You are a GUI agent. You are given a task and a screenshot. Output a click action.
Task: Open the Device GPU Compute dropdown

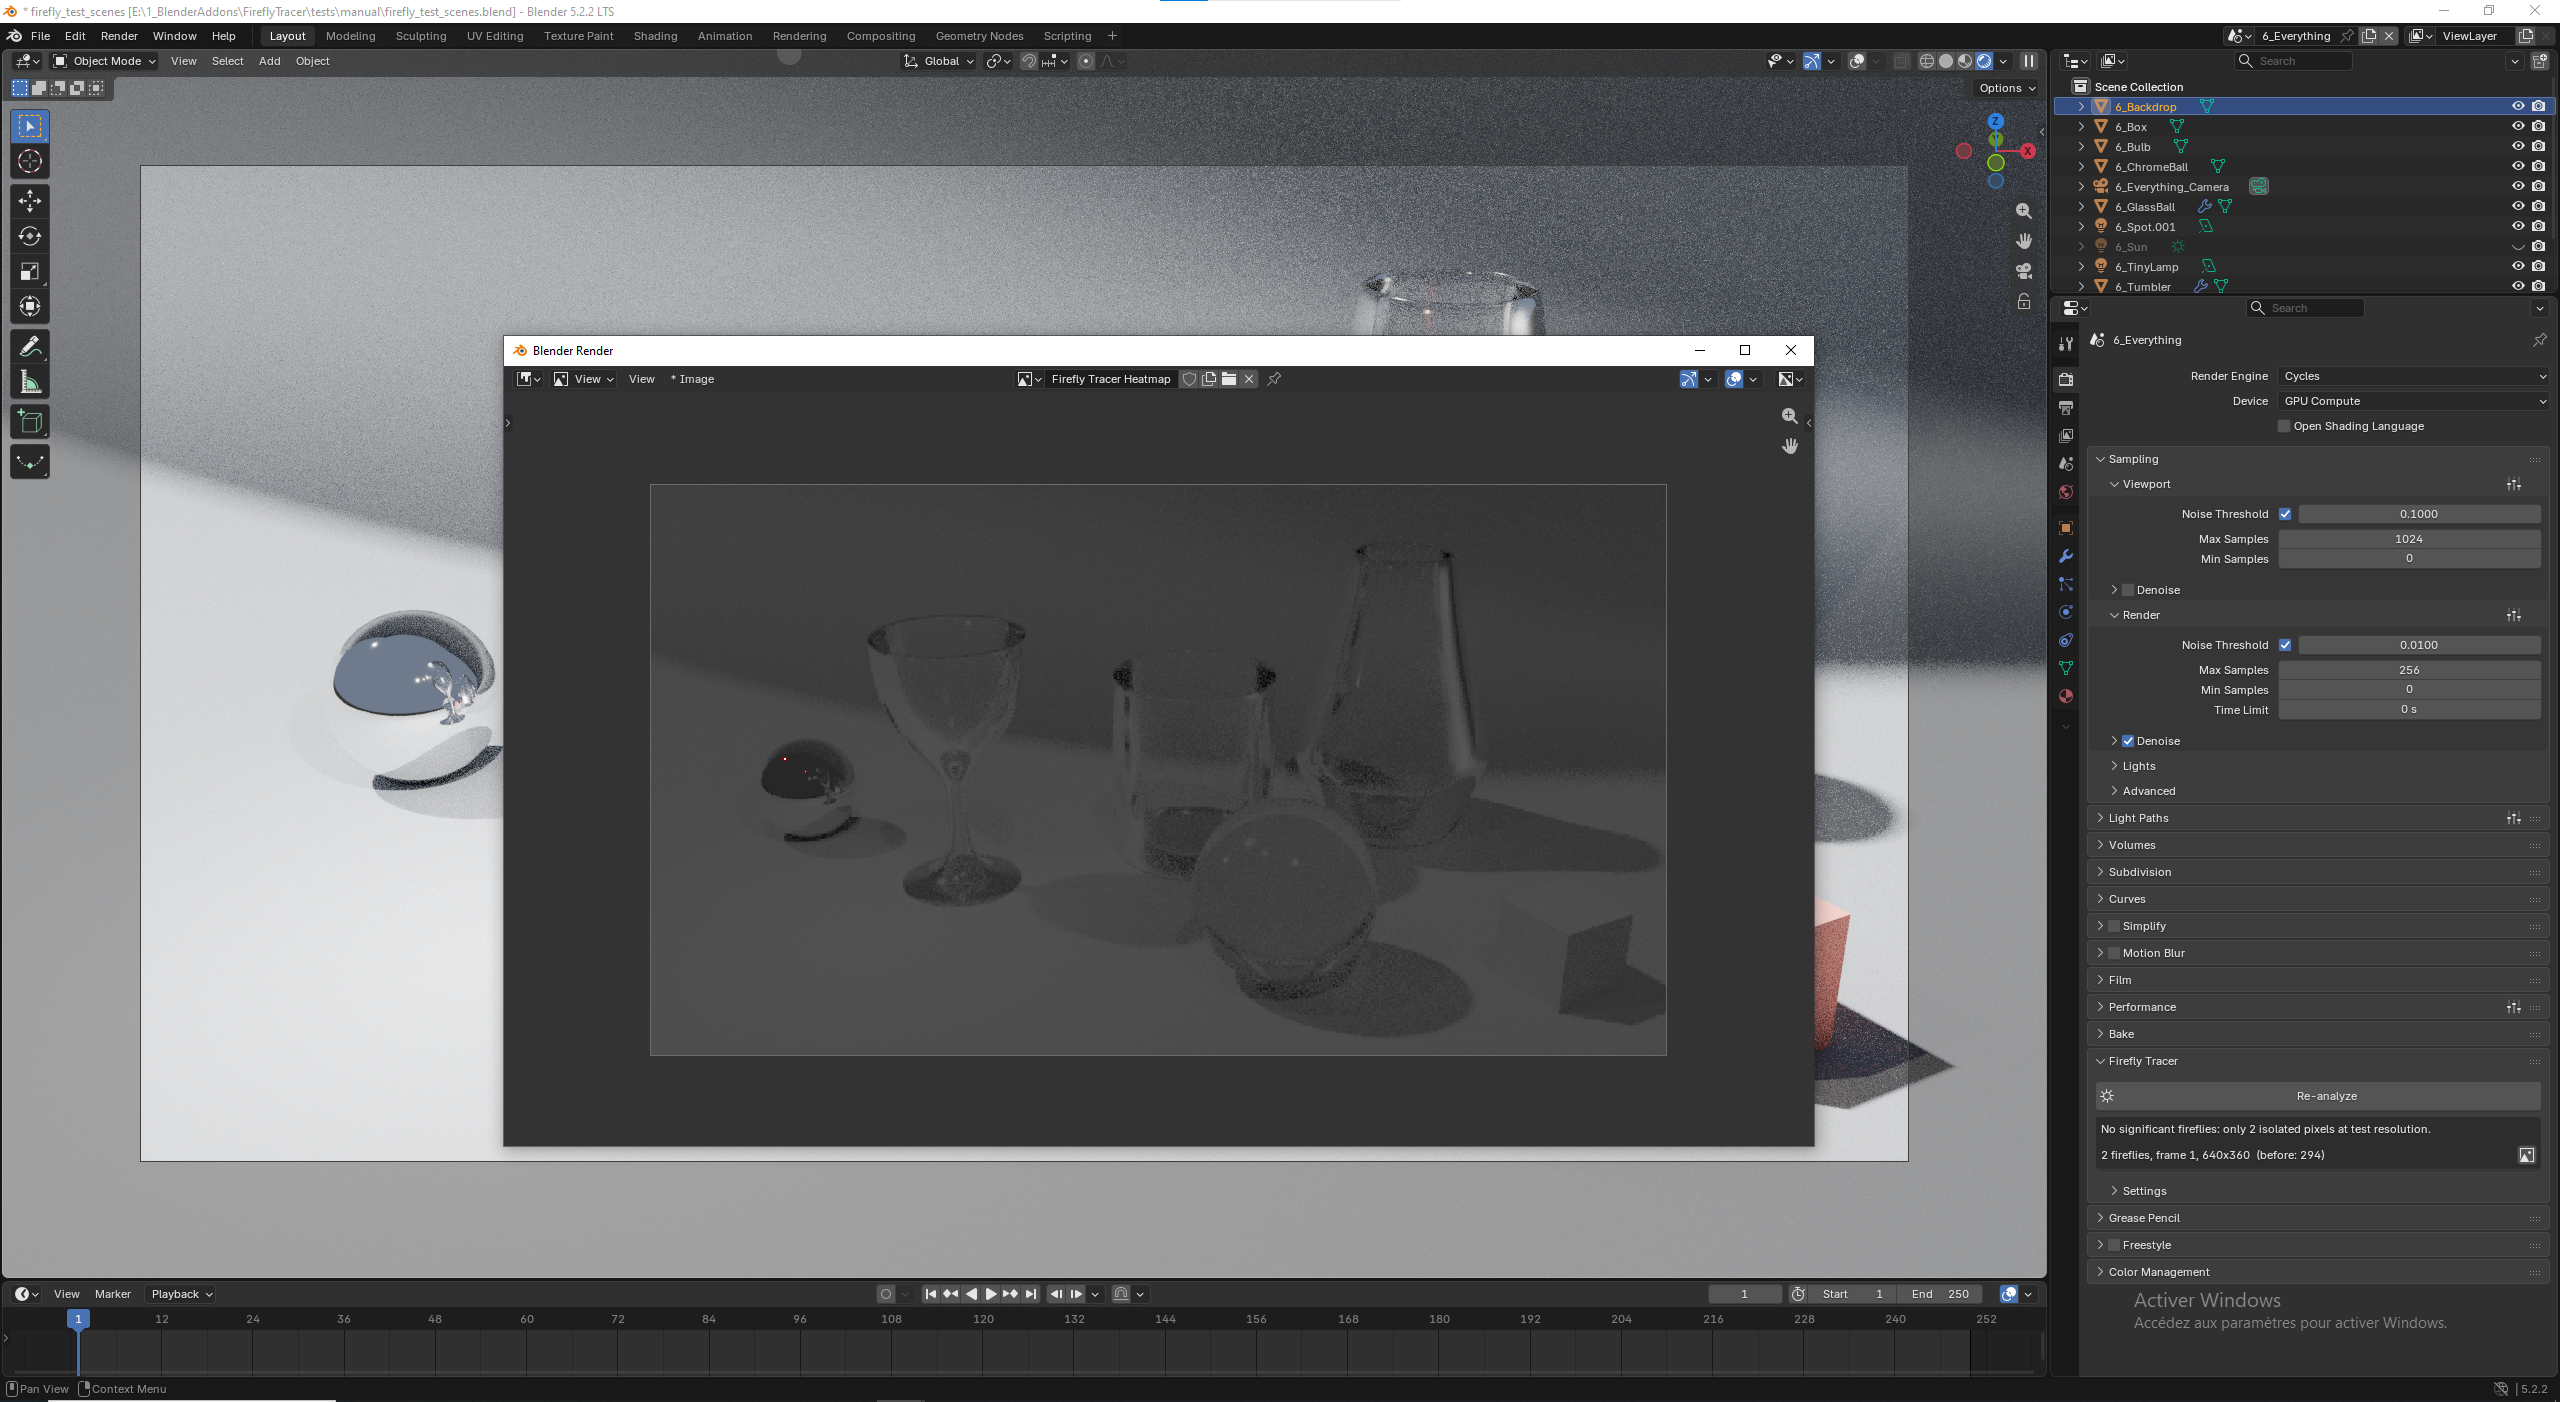(2414, 401)
